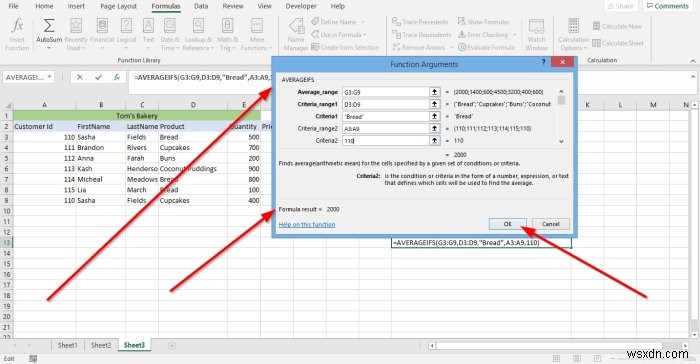Open Recently Used functions list
Viewport: 700px width, 364px height.
76,34
